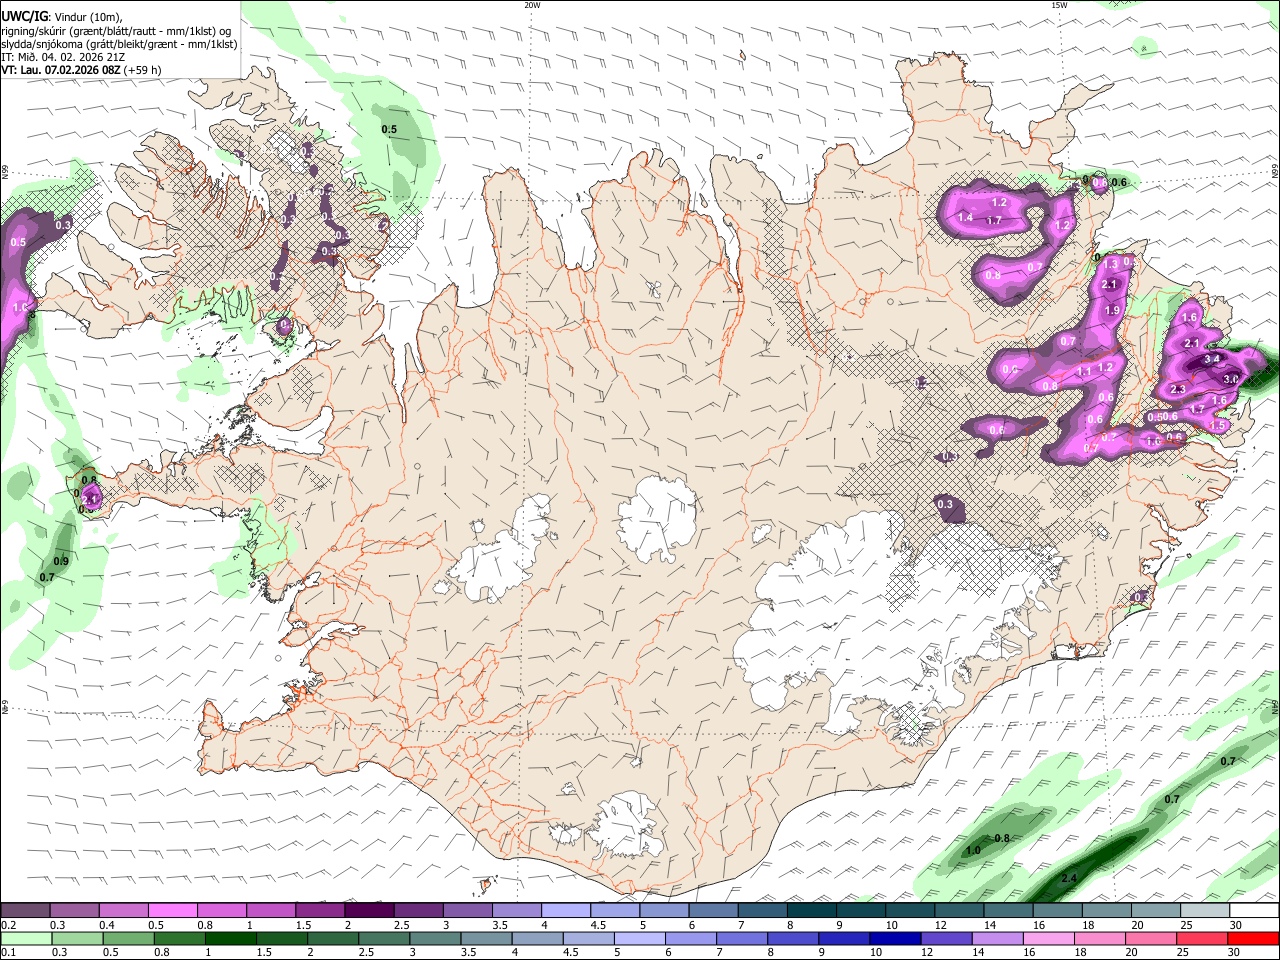Click the "0.1" label in the rain legend

8,953
